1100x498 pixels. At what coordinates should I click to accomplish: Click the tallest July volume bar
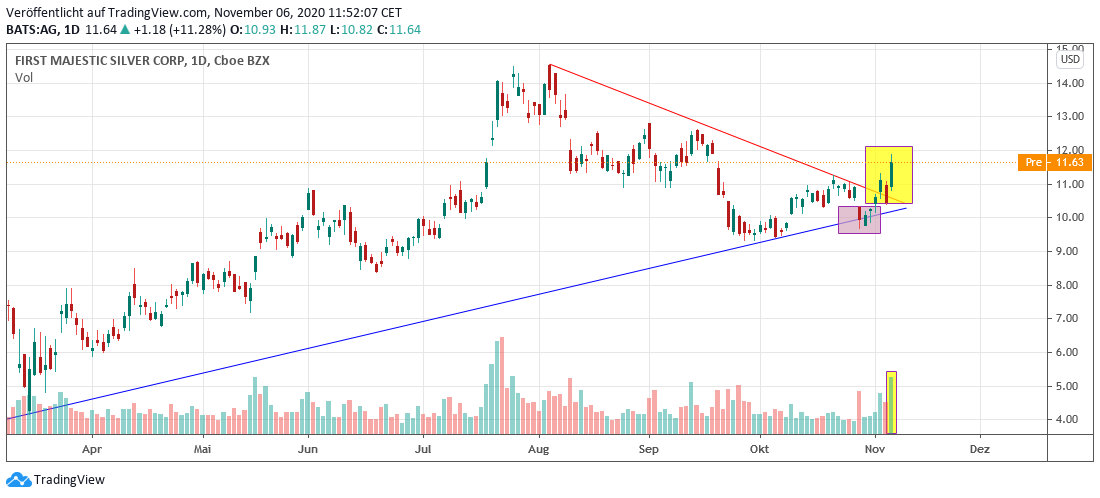tap(502, 385)
